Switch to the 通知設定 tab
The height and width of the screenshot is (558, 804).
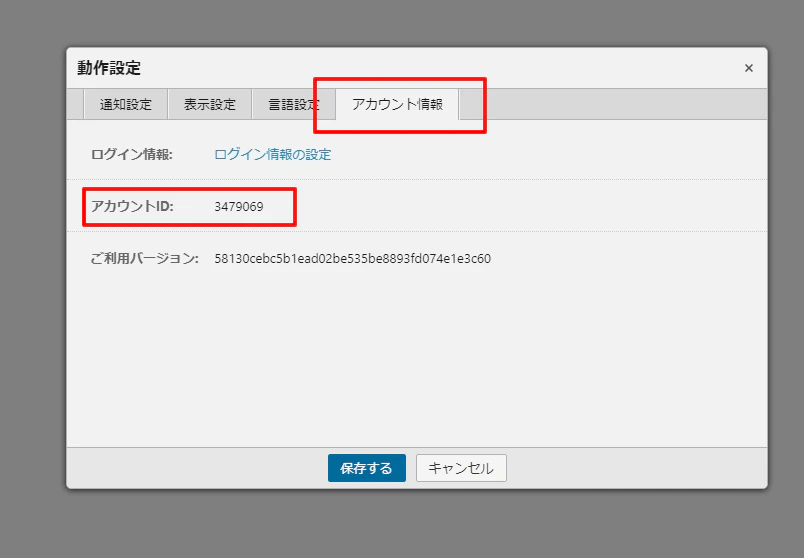[x=126, y=104]
